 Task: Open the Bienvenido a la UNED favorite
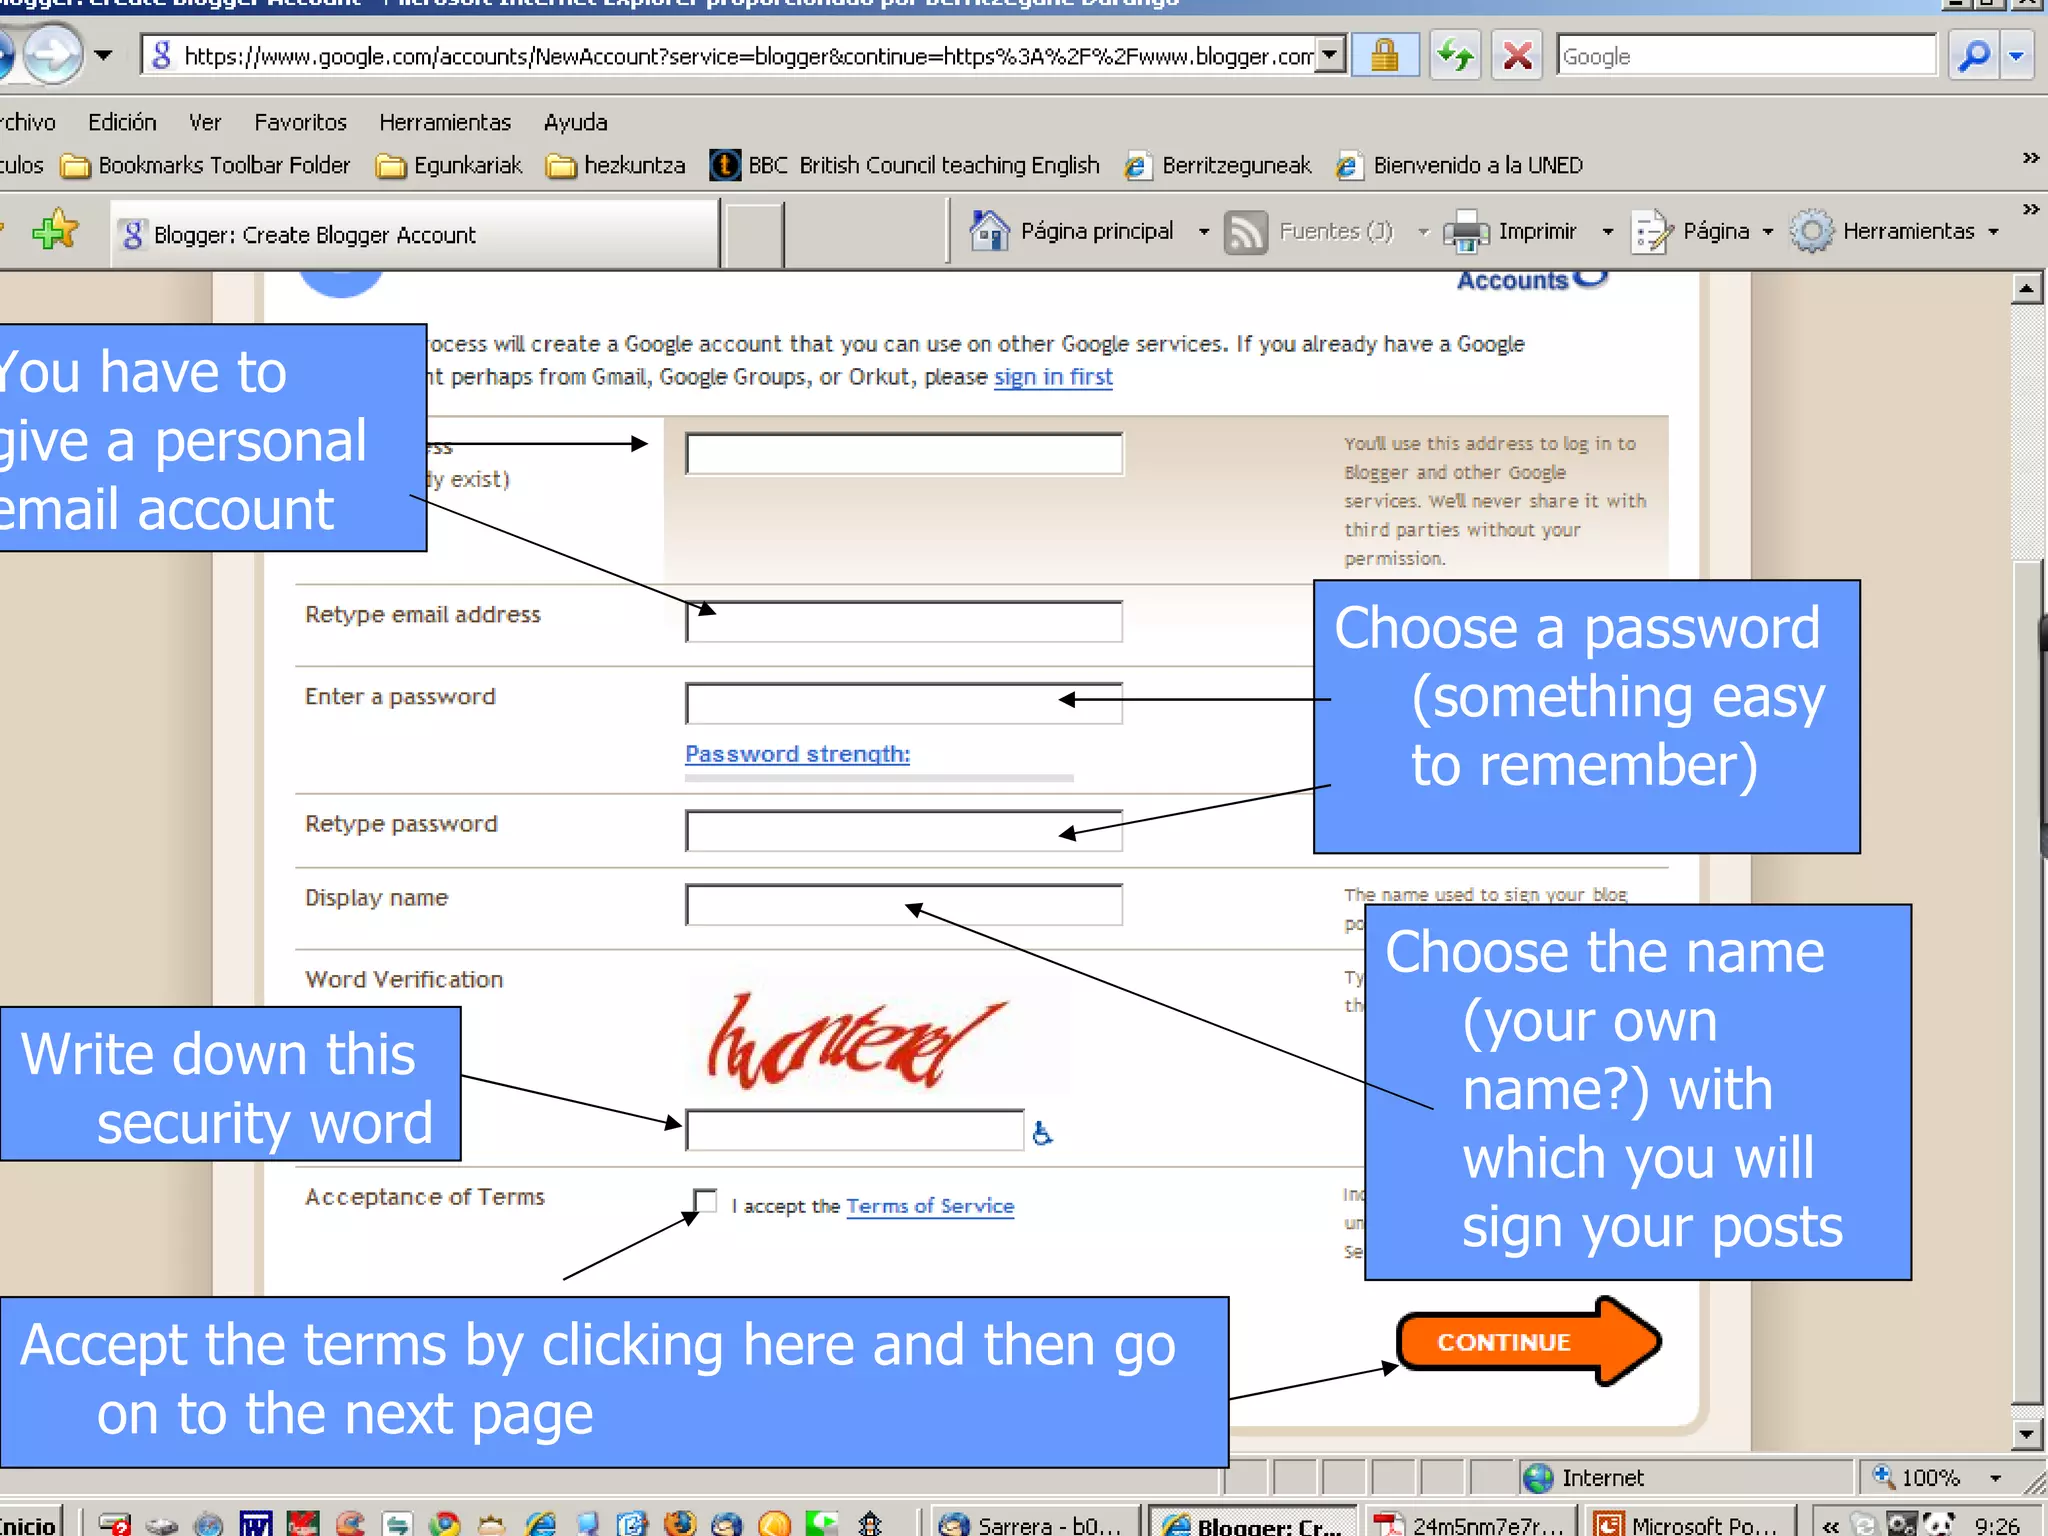coord(1460,165)
